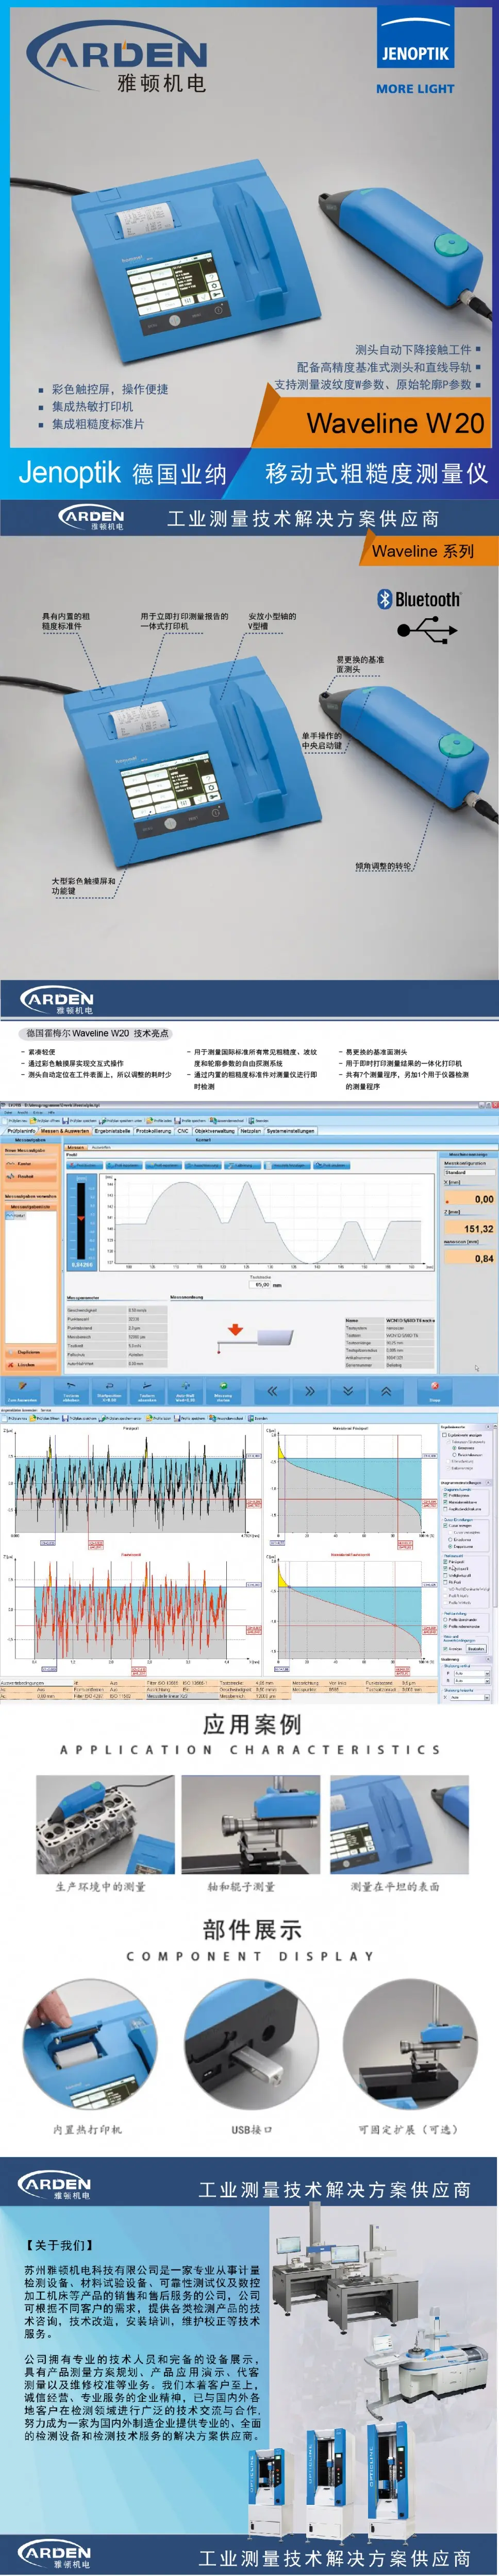Switch to the Objektverwaltung tab

pyautogui.click(x=215, y=1131)
